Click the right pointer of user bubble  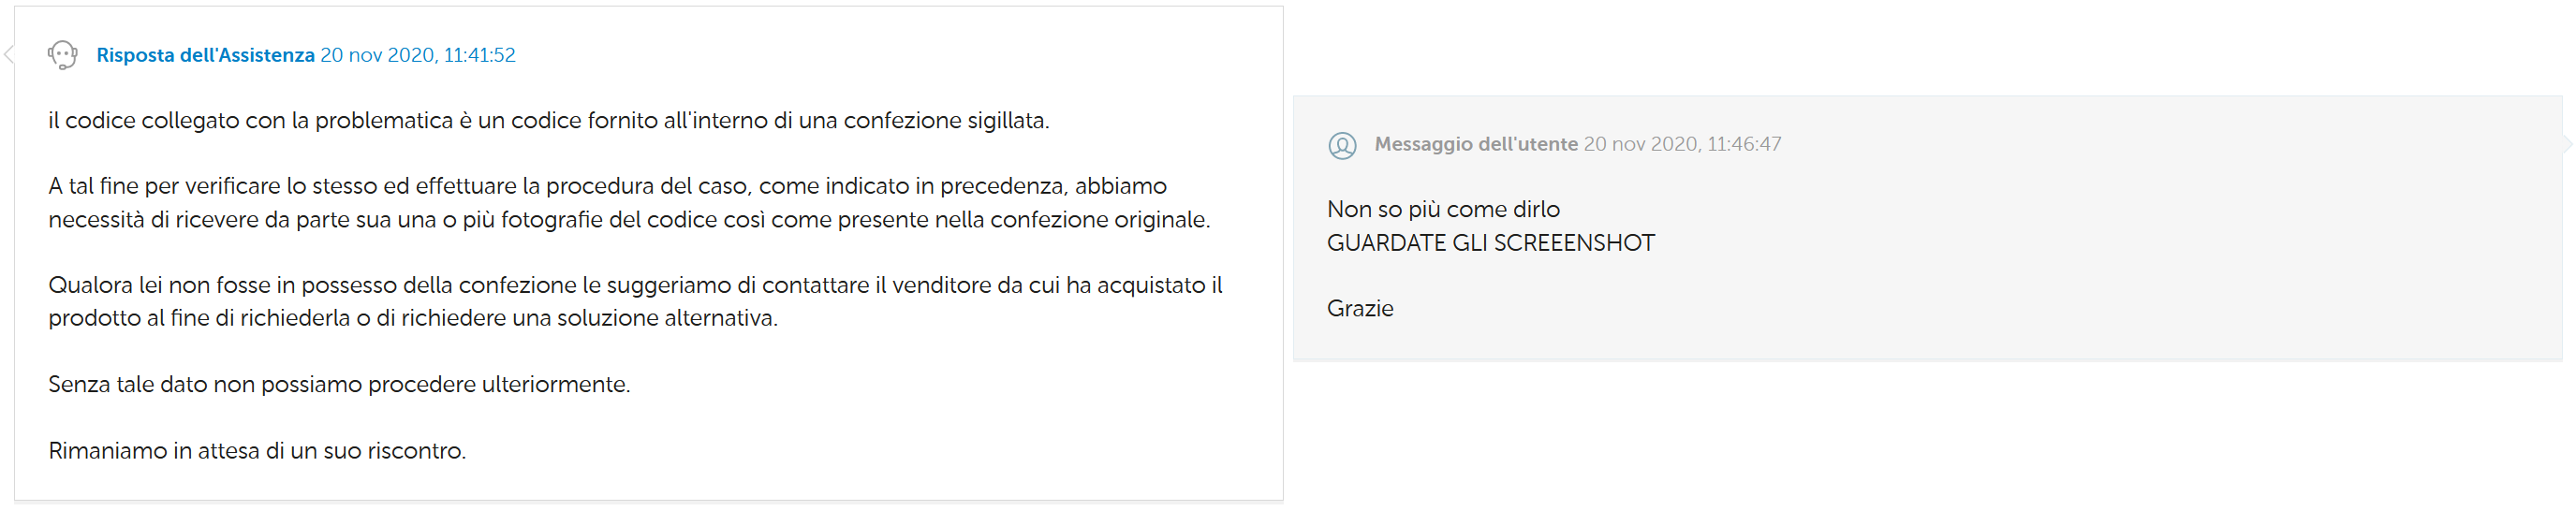[2567, 145]
